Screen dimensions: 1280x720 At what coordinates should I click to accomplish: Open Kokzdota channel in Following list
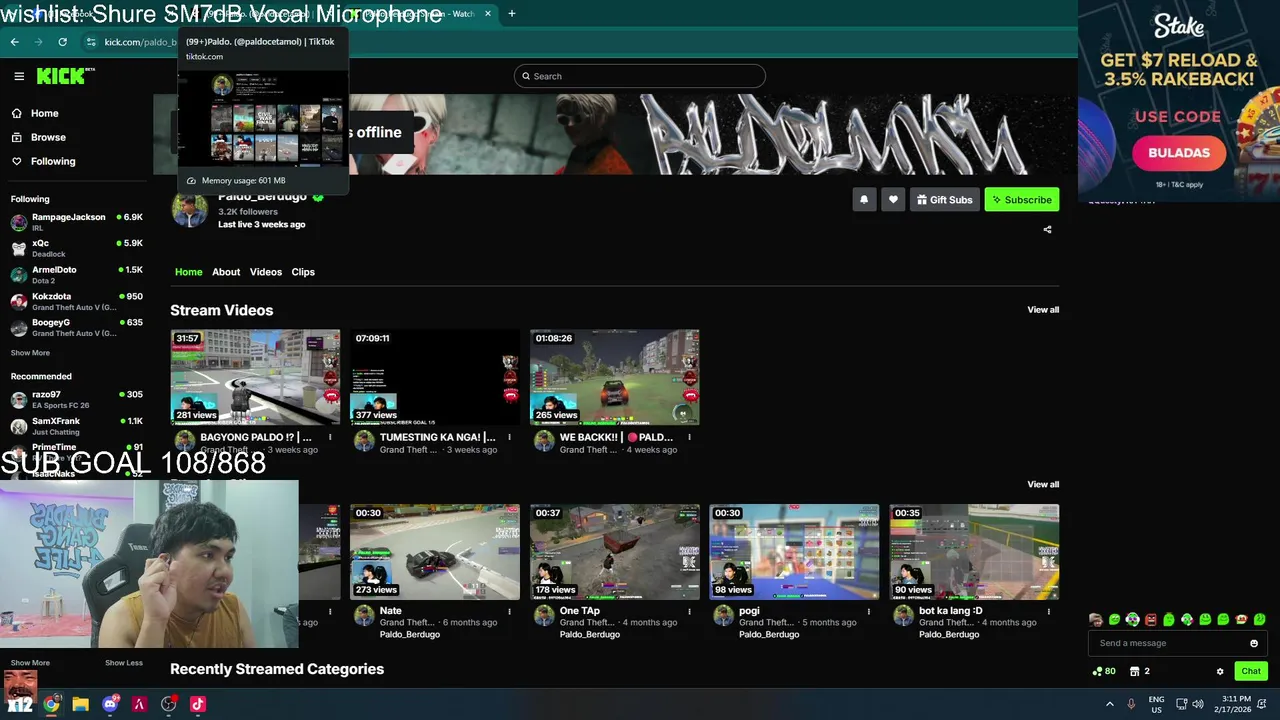(77, 301)
